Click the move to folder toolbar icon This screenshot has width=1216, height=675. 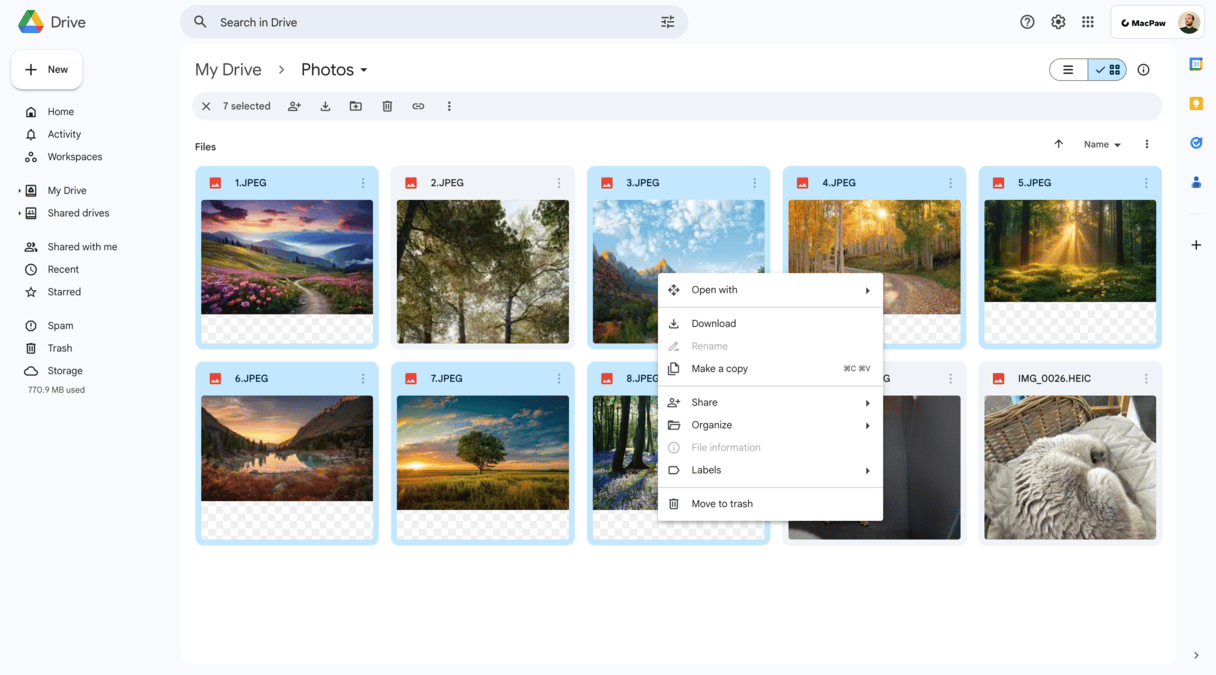[356, 106]
